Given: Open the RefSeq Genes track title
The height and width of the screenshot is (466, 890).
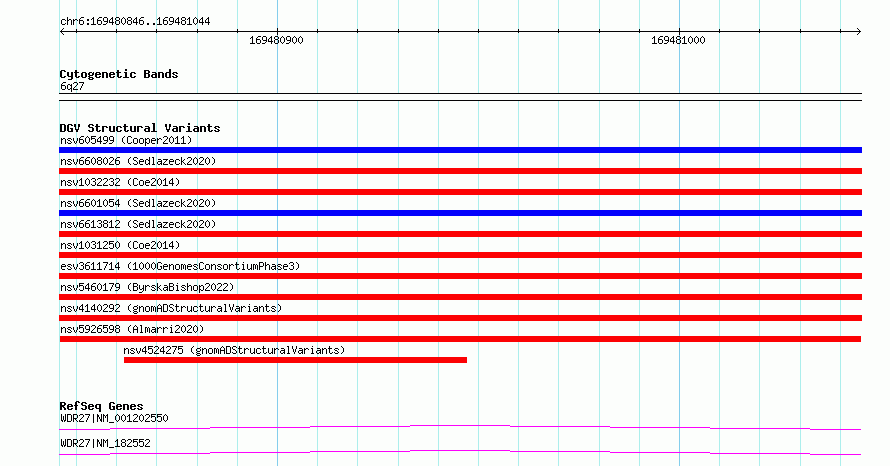Looking at the screenshot, I should pyautogui.click(x=101, y=406).
